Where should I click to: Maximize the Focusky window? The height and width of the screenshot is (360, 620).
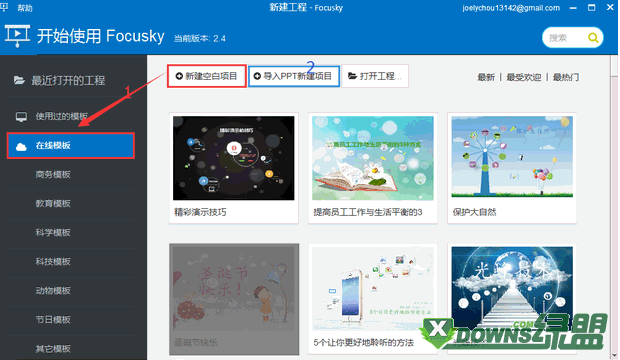pos(592,8)
